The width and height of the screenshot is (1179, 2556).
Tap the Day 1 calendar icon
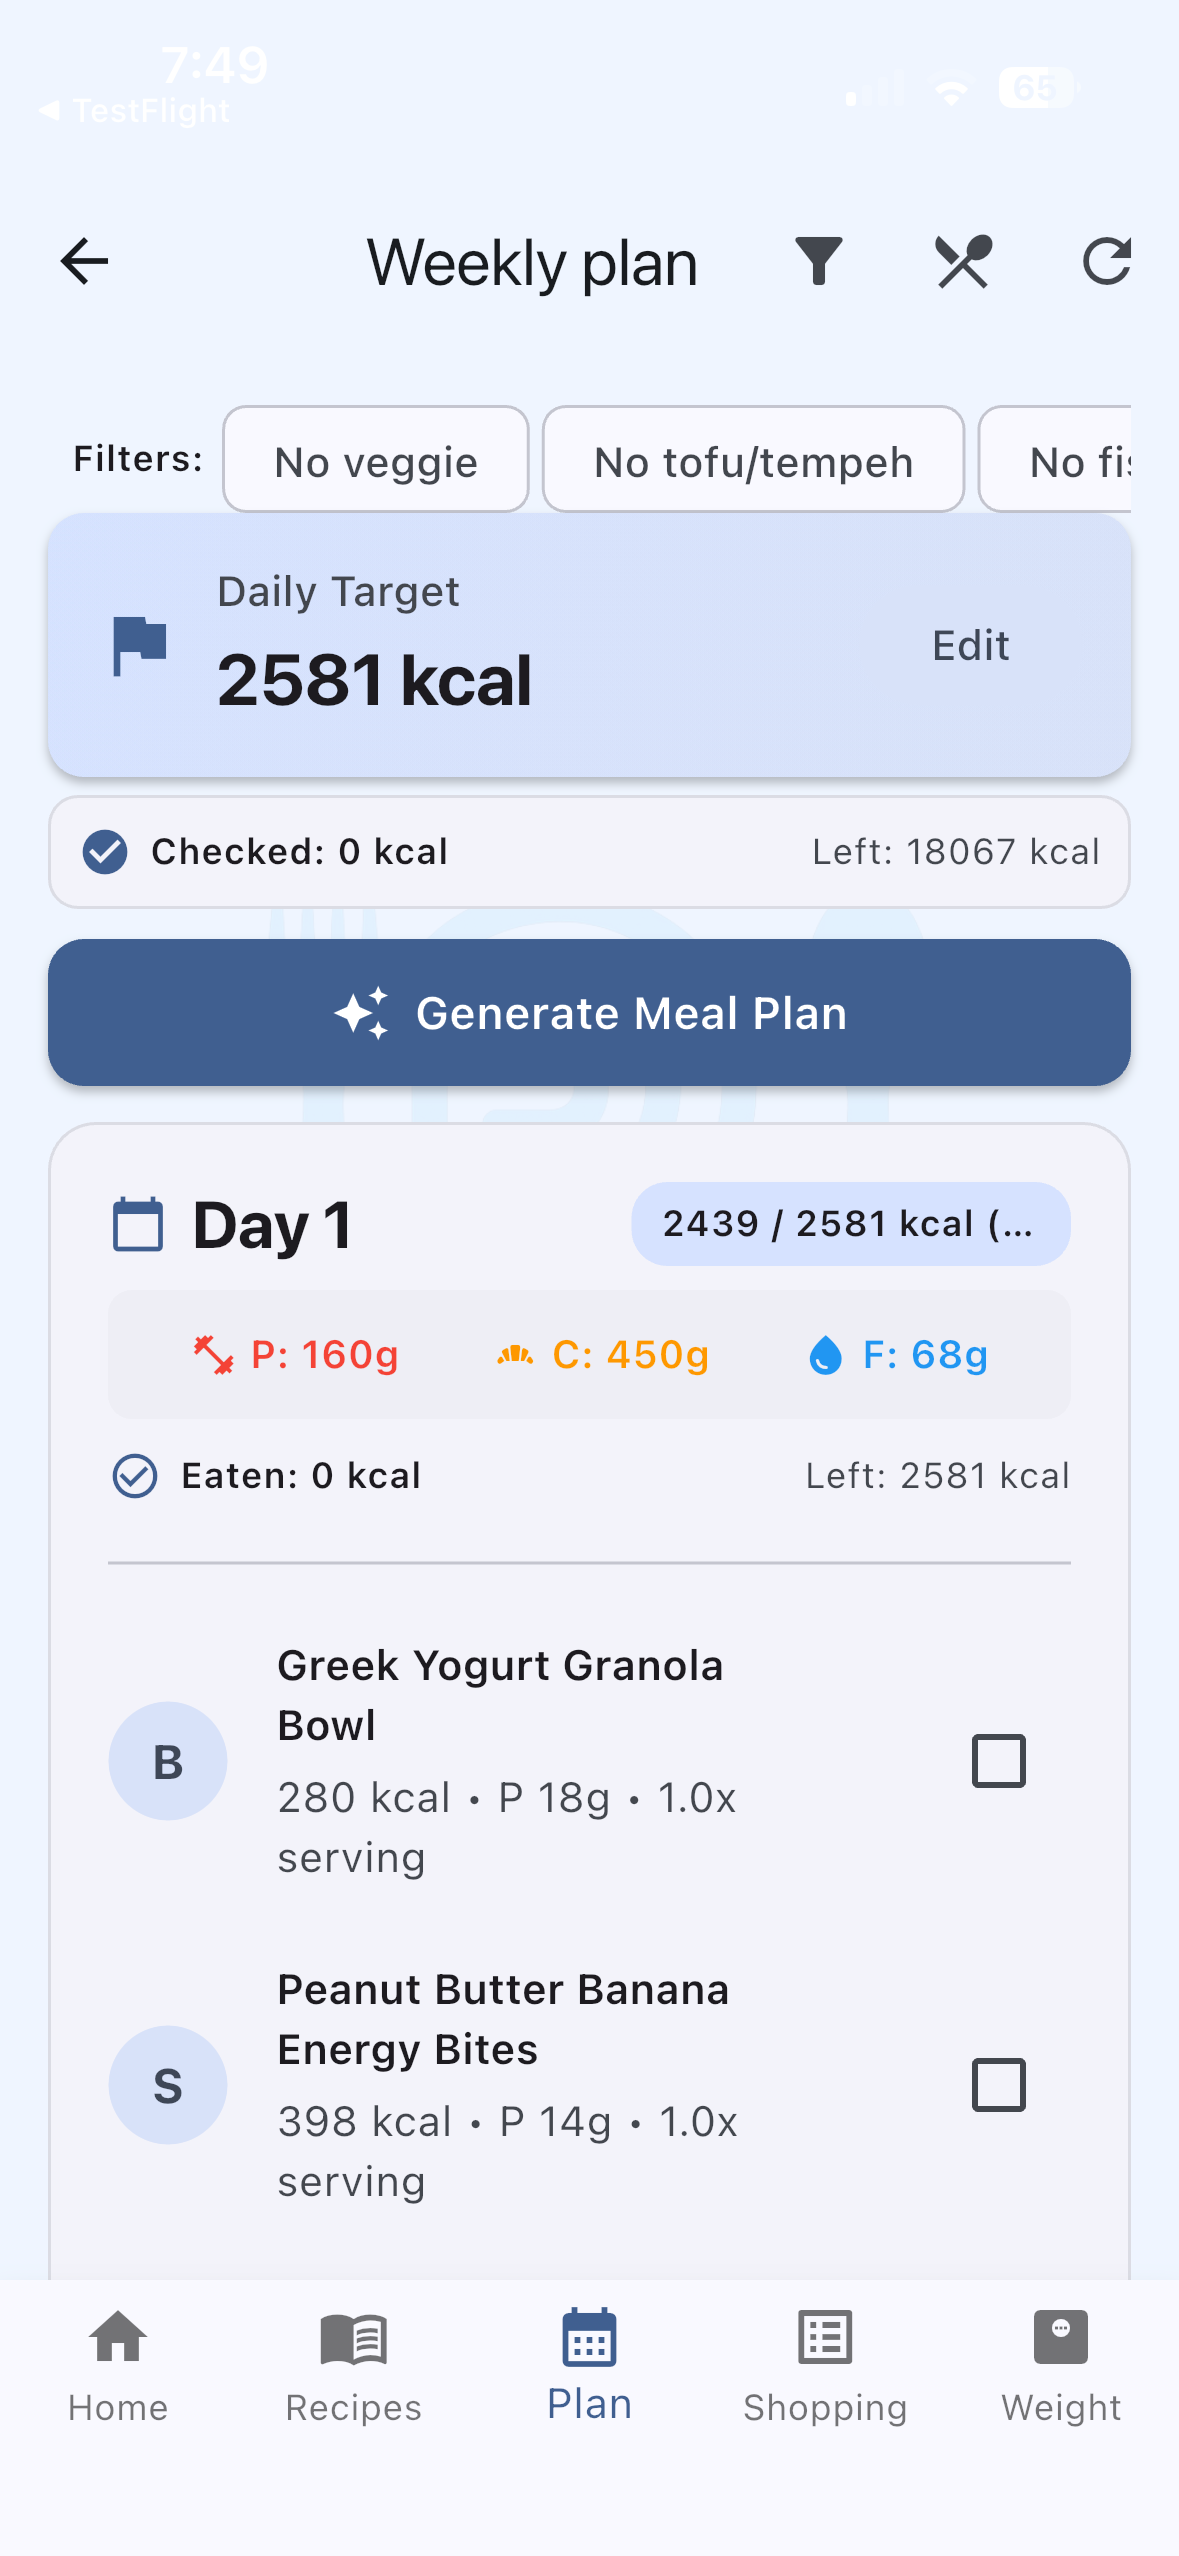point(138,1224)
